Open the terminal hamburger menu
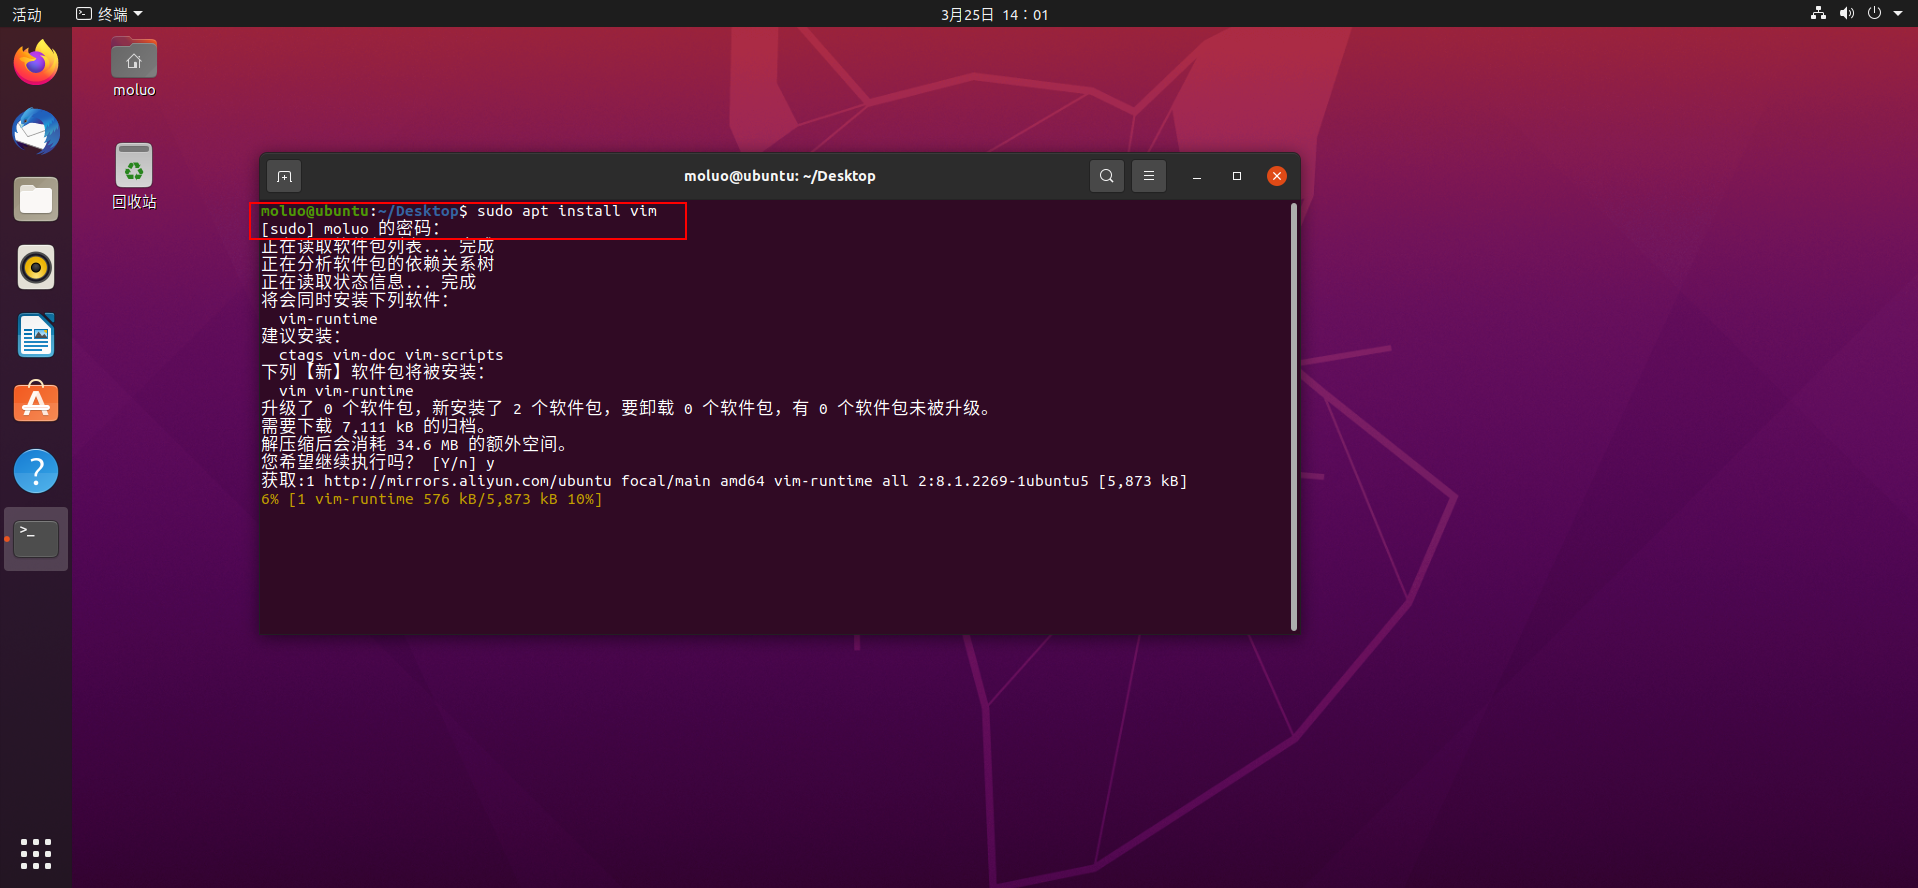 1148,176
